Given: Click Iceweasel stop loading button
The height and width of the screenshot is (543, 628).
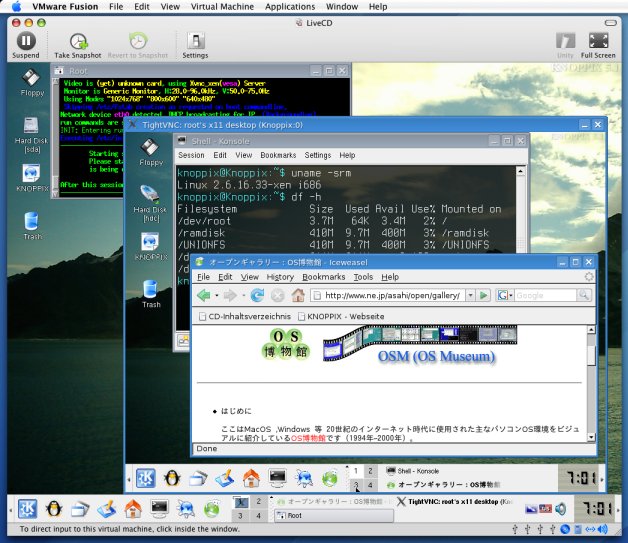Looking at the screenshot, I should (x=277, y=296).
